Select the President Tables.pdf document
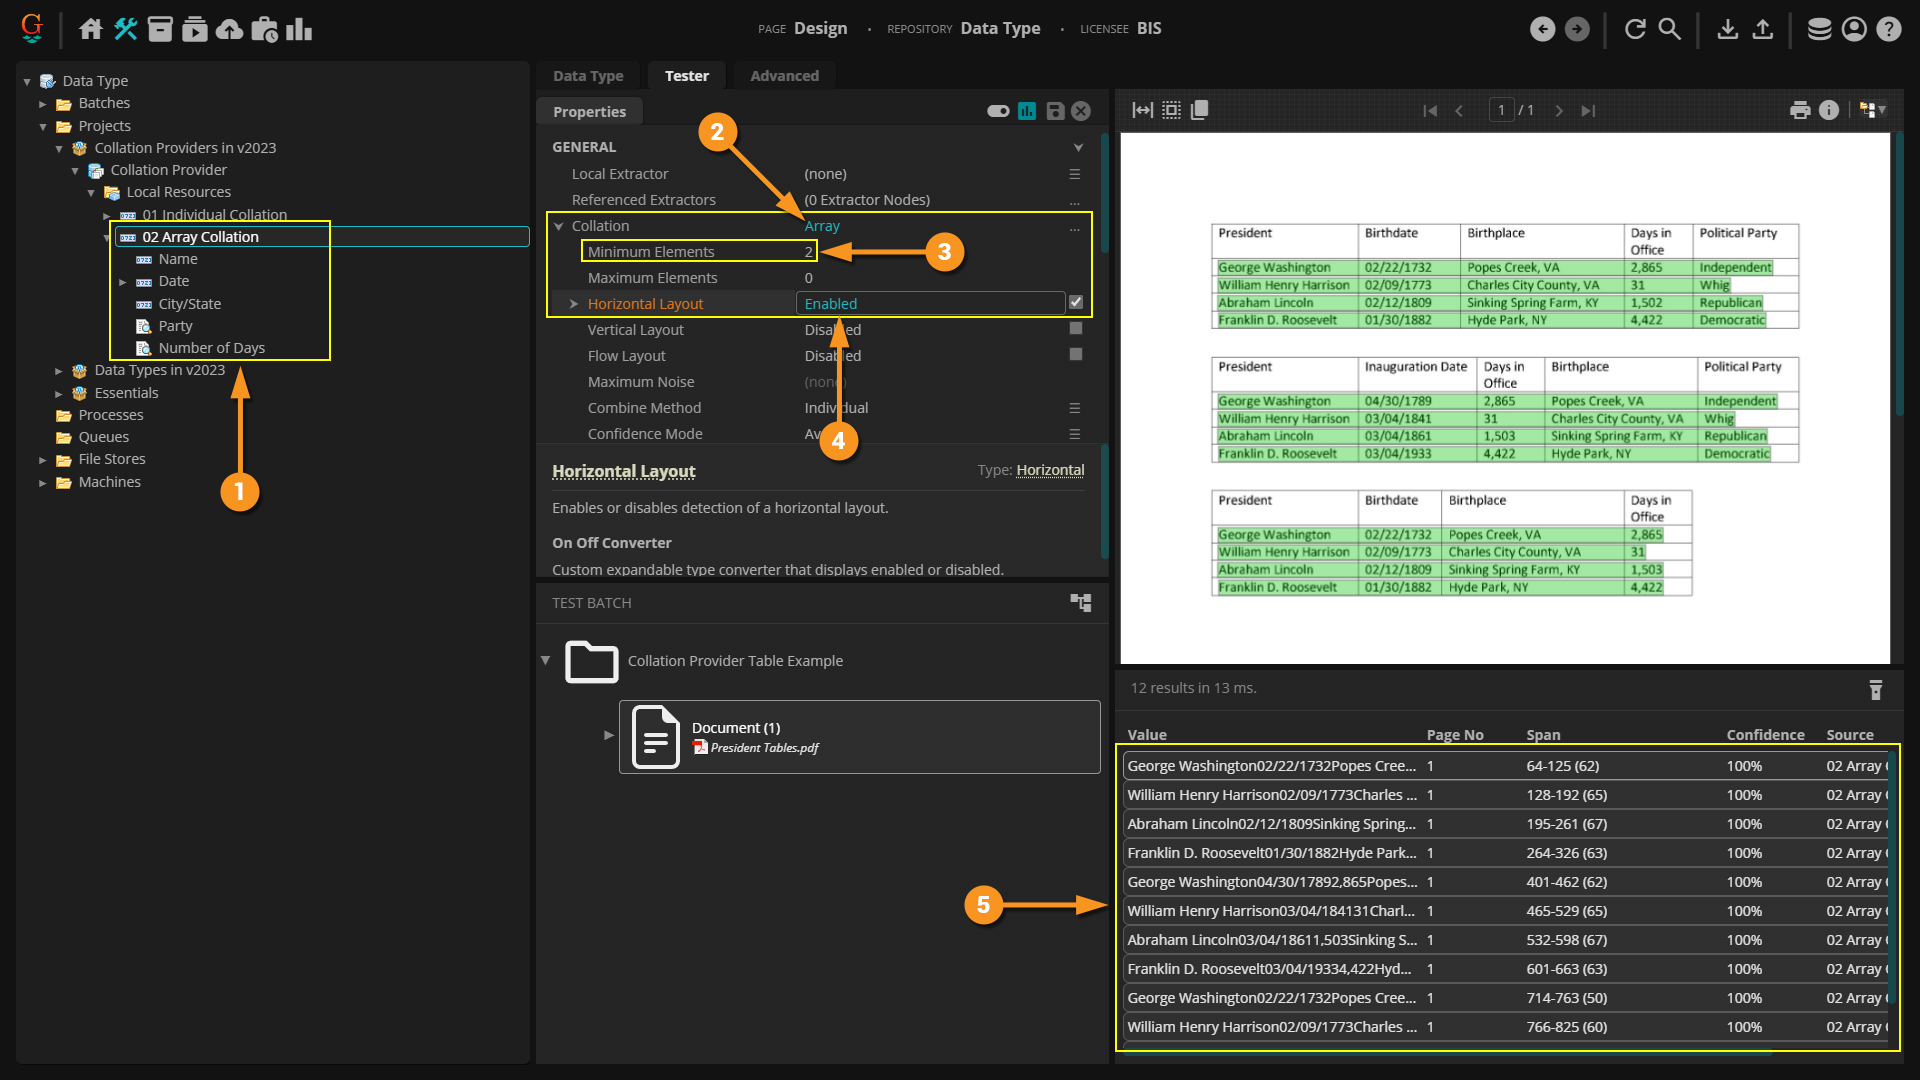The width and height of the screenshot is (1920, 1080). [763, 748]
